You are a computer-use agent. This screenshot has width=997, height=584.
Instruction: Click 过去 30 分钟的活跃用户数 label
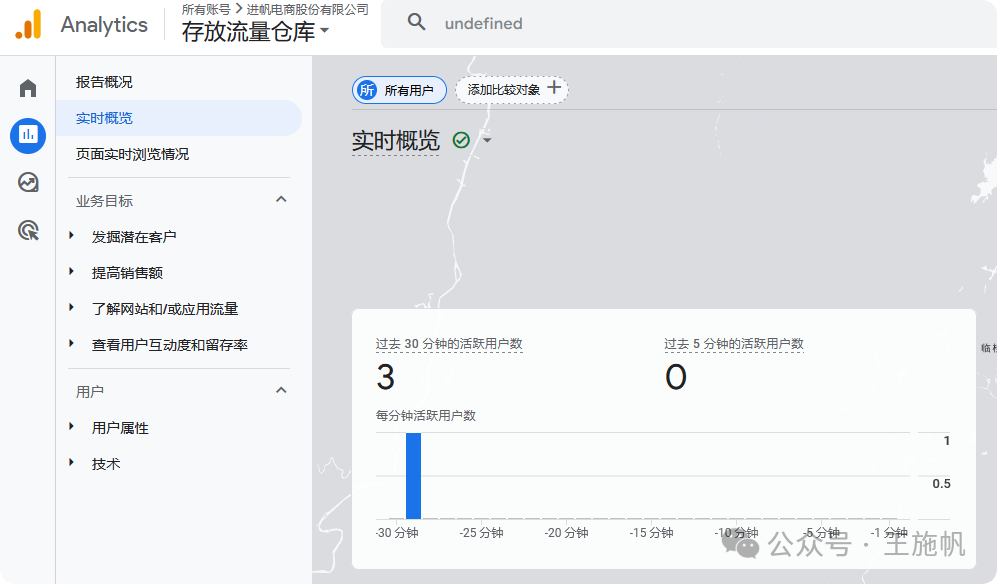point(449,344)
